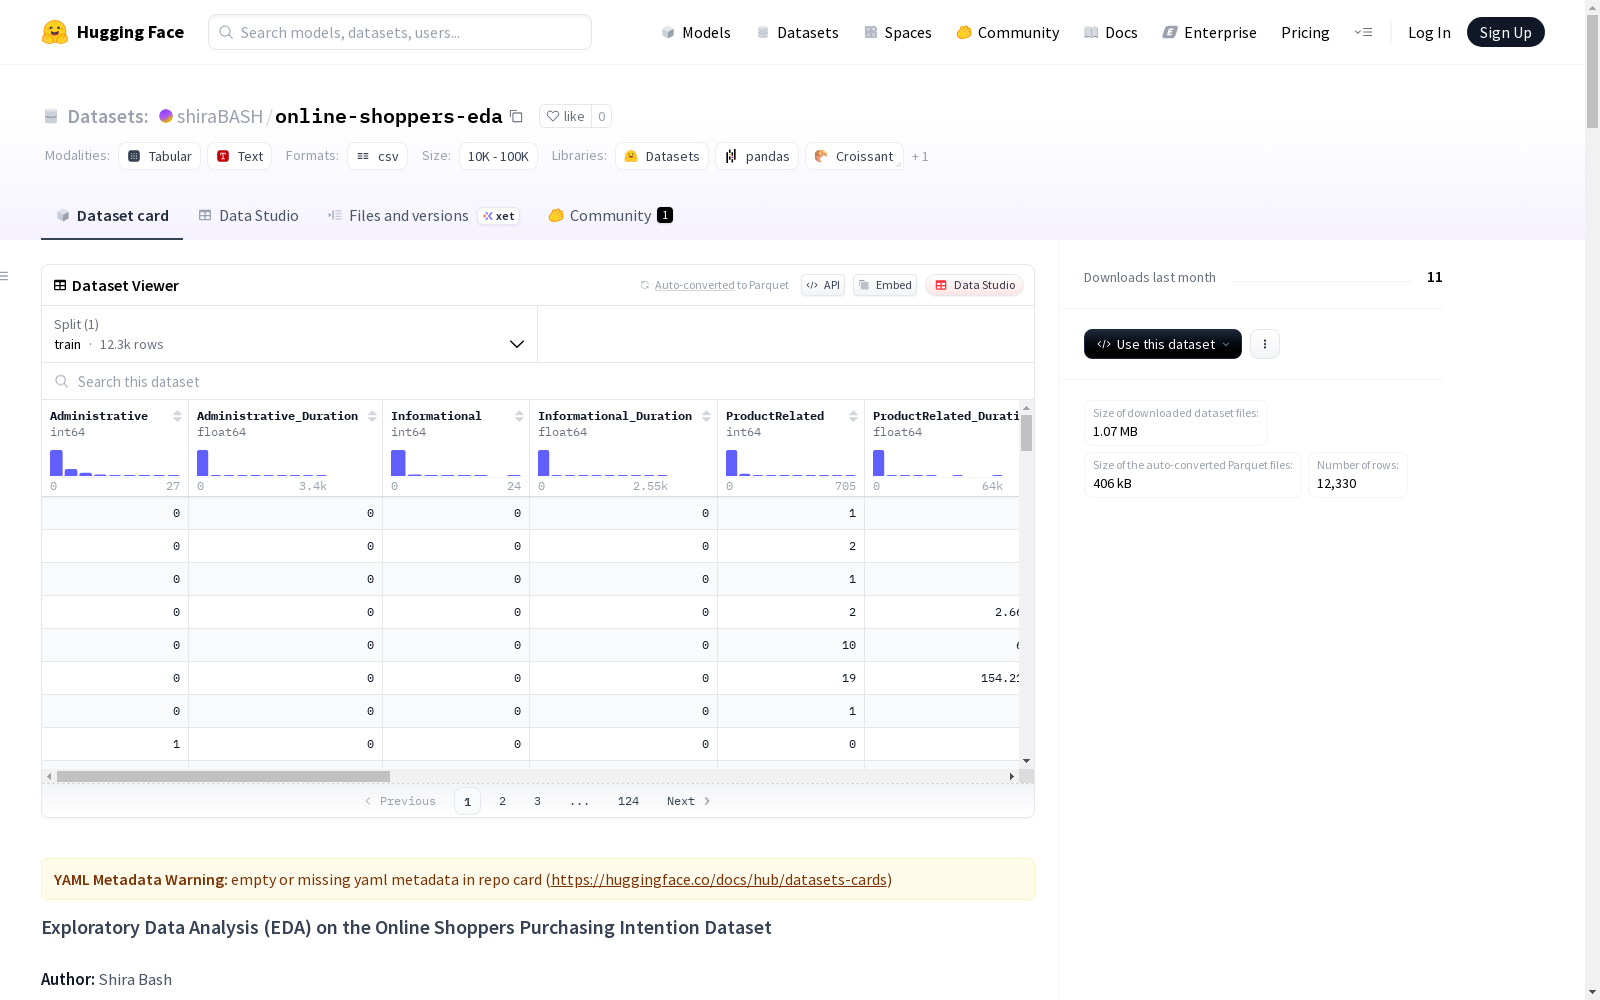Sort the Administrative_Duration column
Image resolution: width=1600 pixels, height=1000 pixels.
(372, 416)
